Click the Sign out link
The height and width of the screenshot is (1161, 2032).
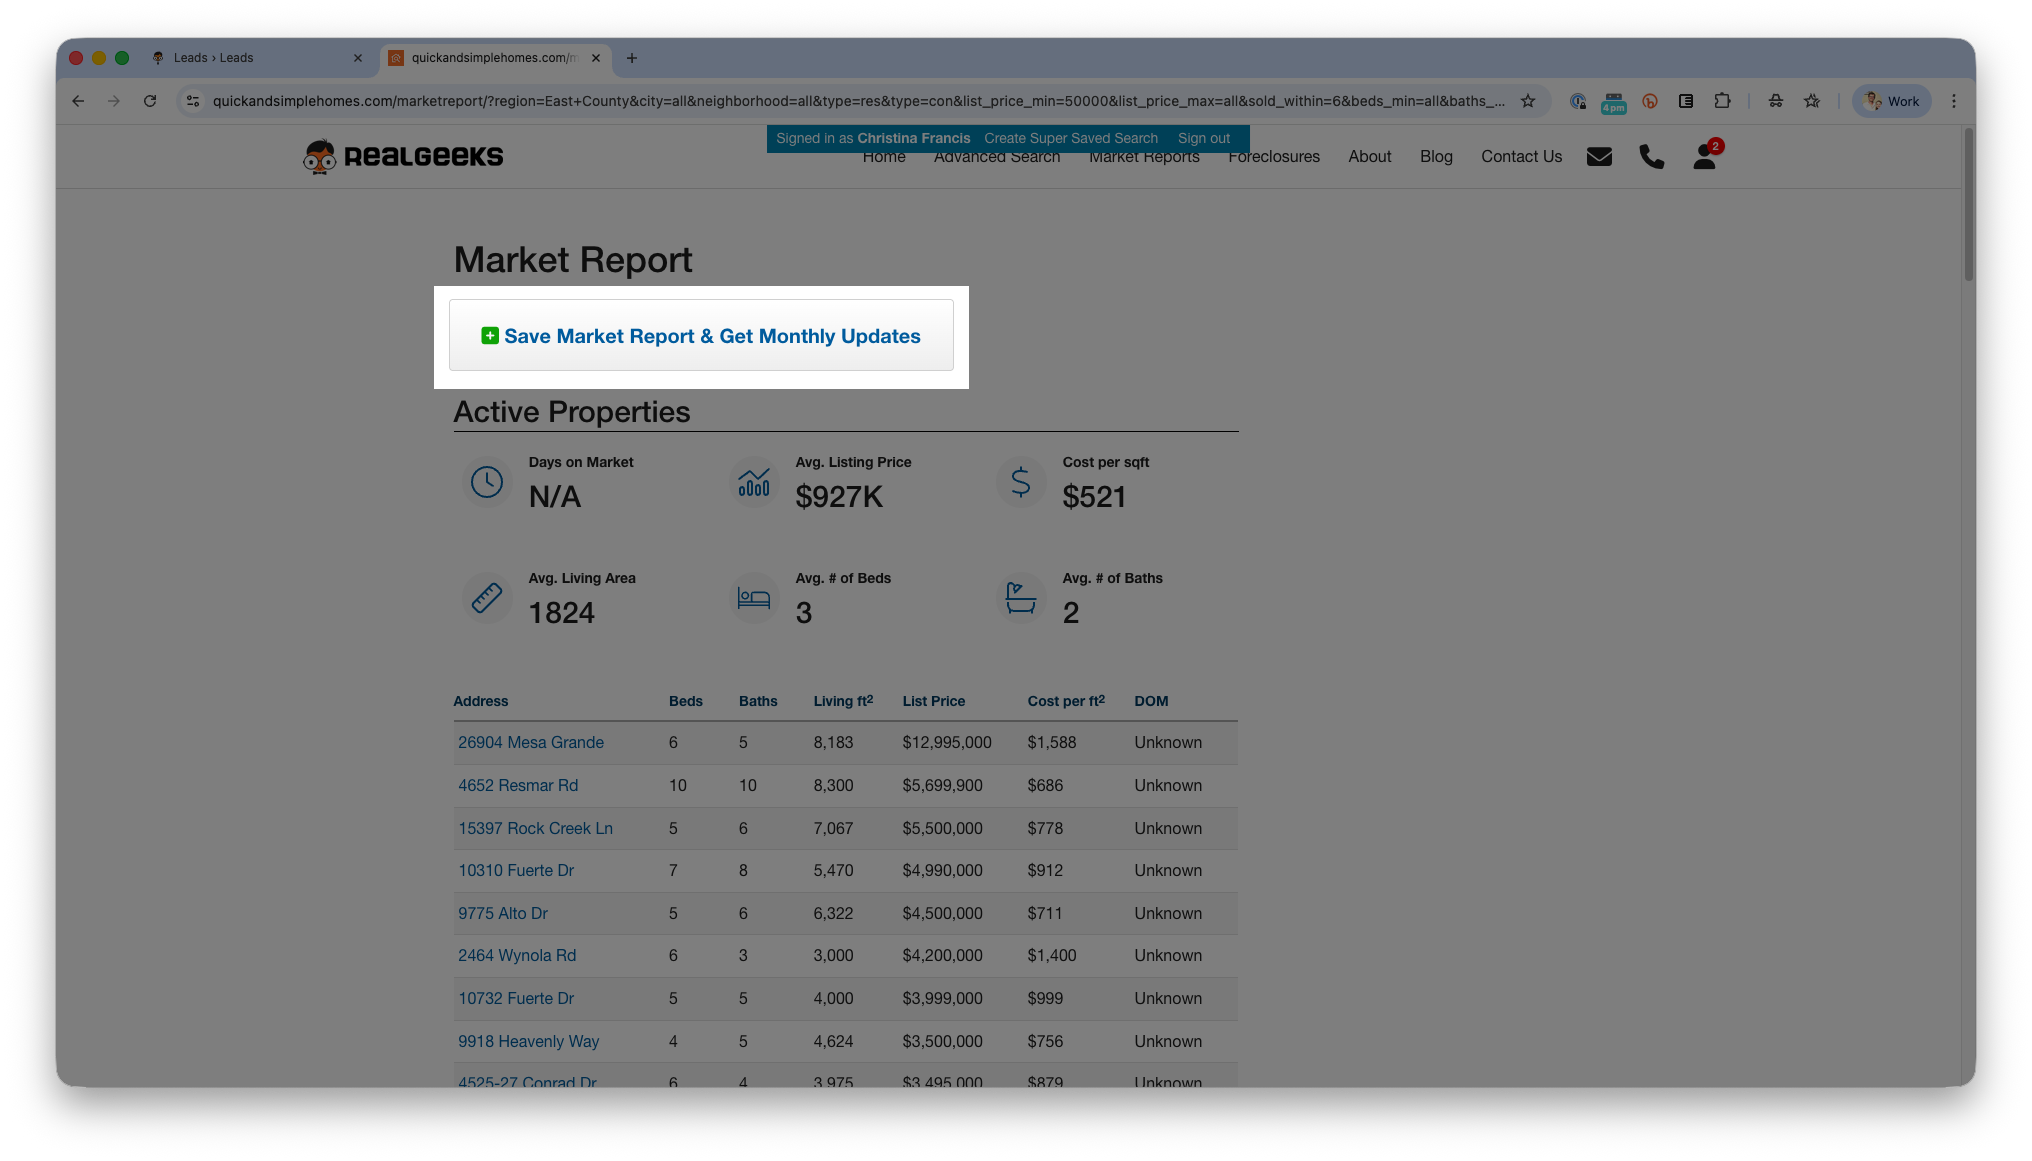pos(1203,138)
